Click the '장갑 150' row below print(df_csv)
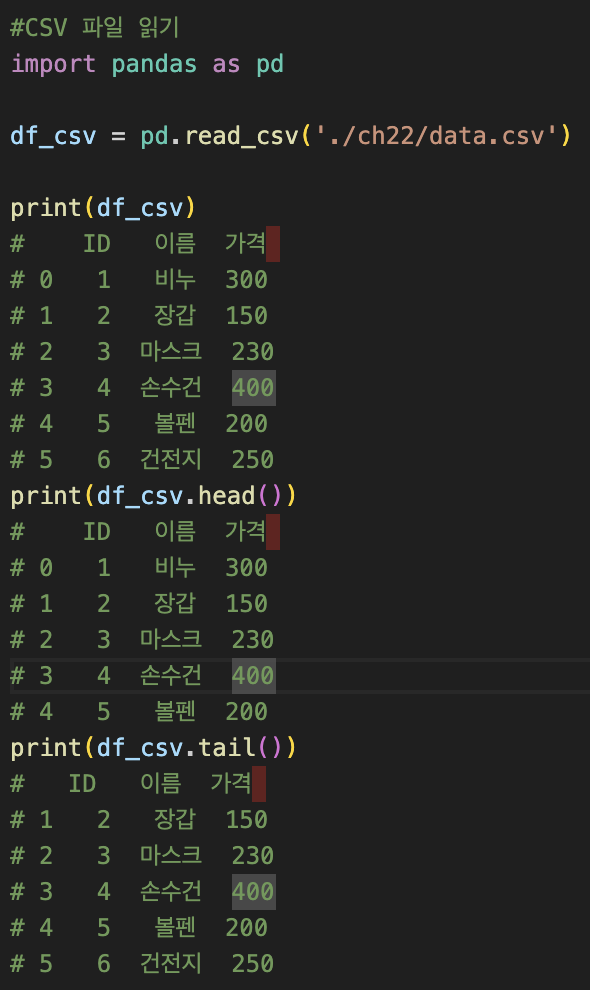 pyautogui.click(x=140, y=316)
